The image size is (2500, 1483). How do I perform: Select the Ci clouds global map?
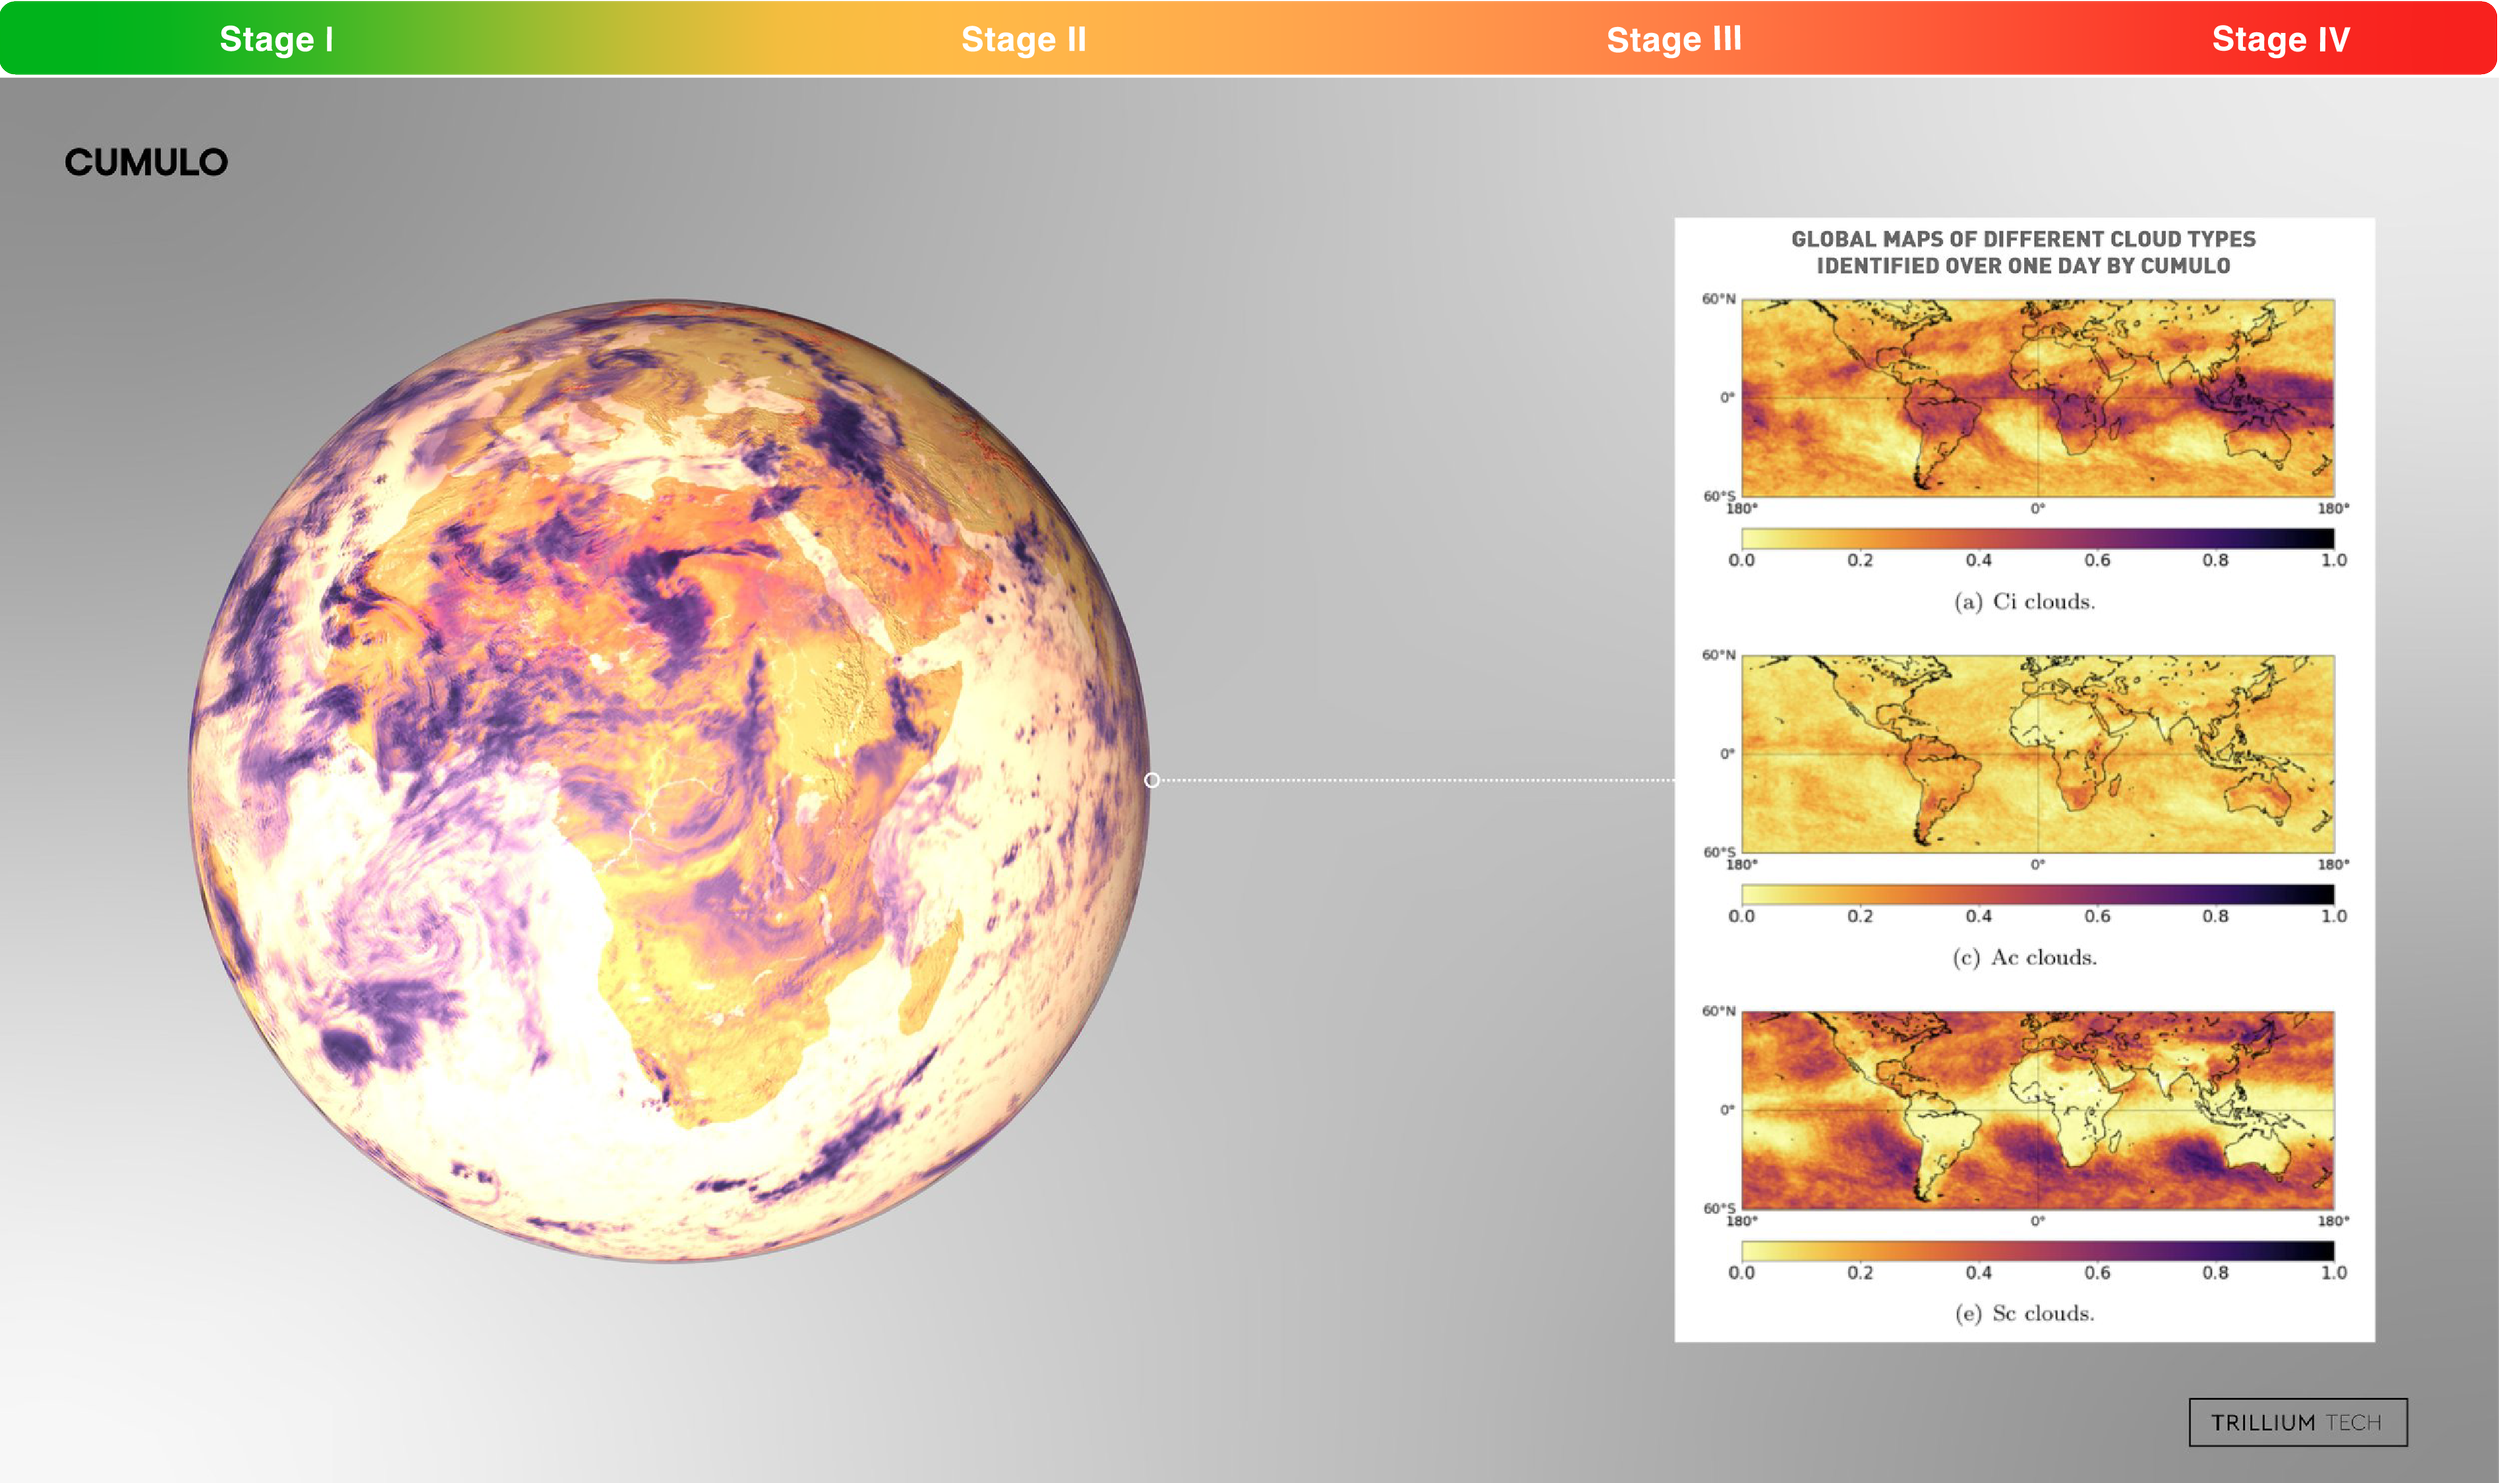tap(2037, 397)
